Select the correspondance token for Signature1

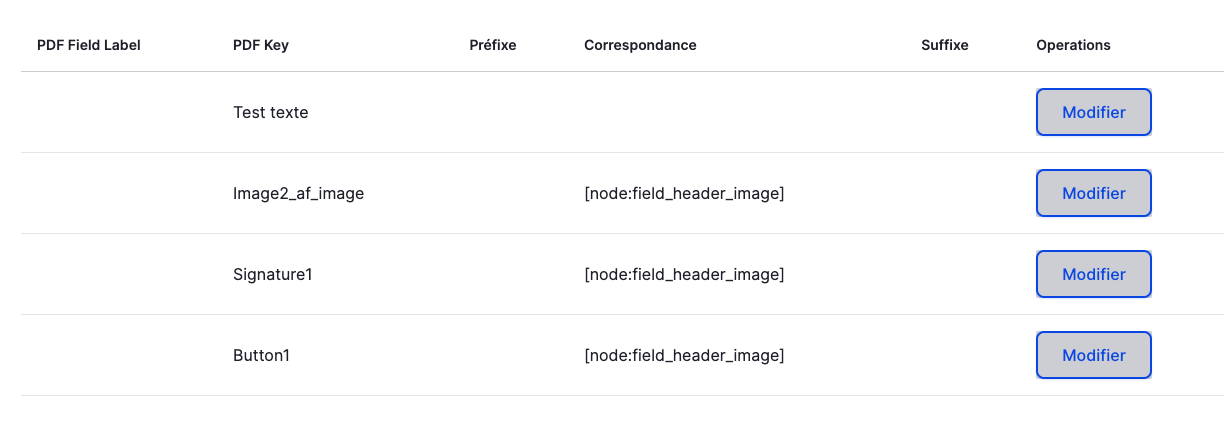click(x=684, y=274)
